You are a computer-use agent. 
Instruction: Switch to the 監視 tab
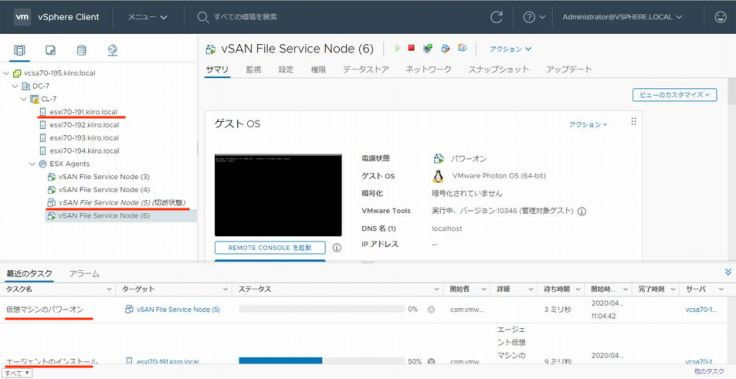(x=253, y=70)
